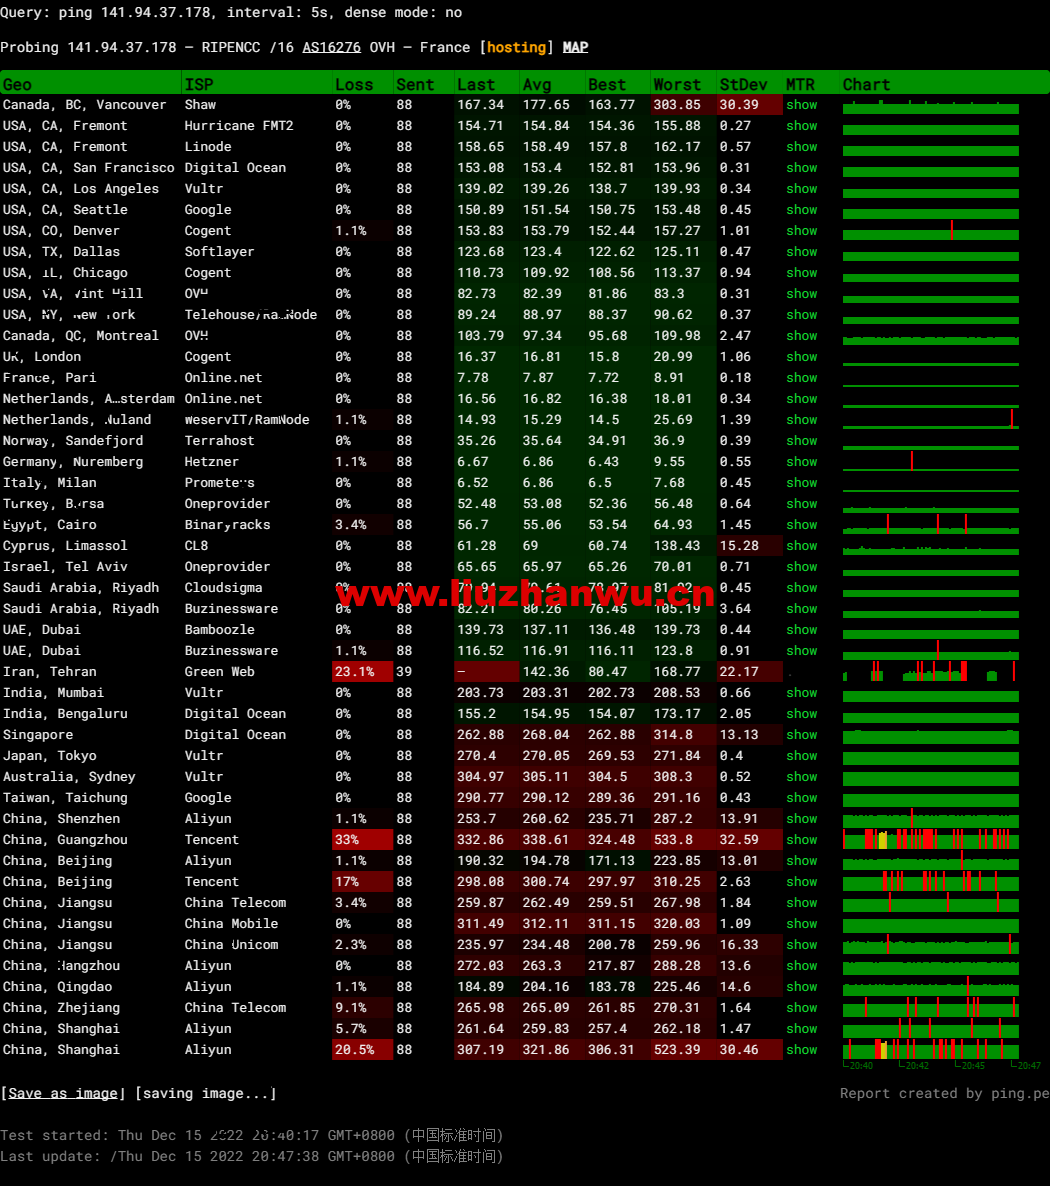Open the AS16276 link
The height and width of the screenshot is (1186, 1050).
[331, 47]
